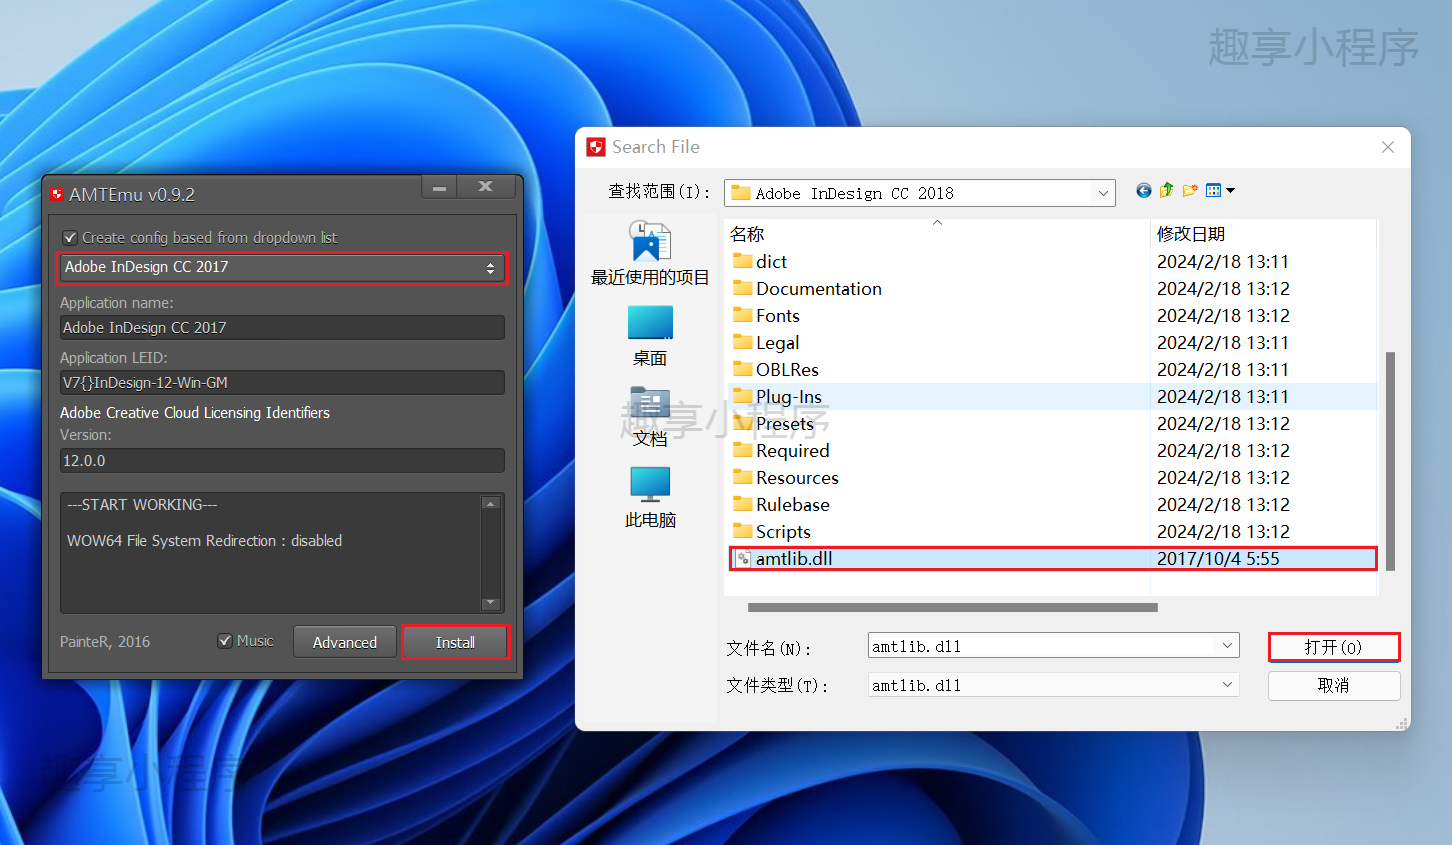
Task: Expand the file name (文件名) dropdown
Action: 1227,646
